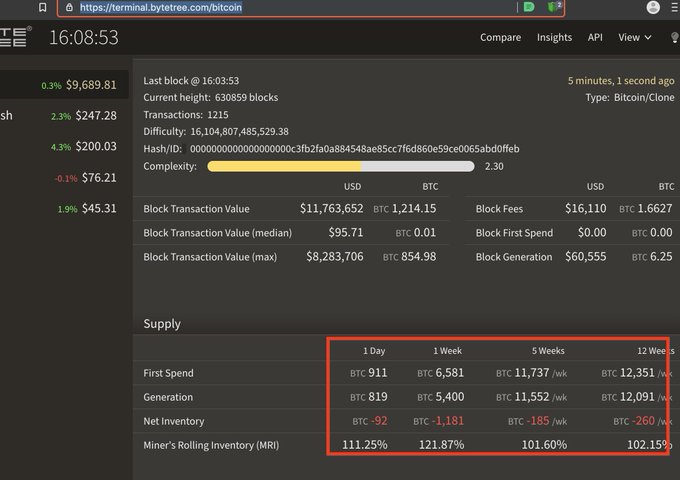This screenshot has width=680, height=480.
Task: Select the $76.21 asset row
Action: coord(64,178)
